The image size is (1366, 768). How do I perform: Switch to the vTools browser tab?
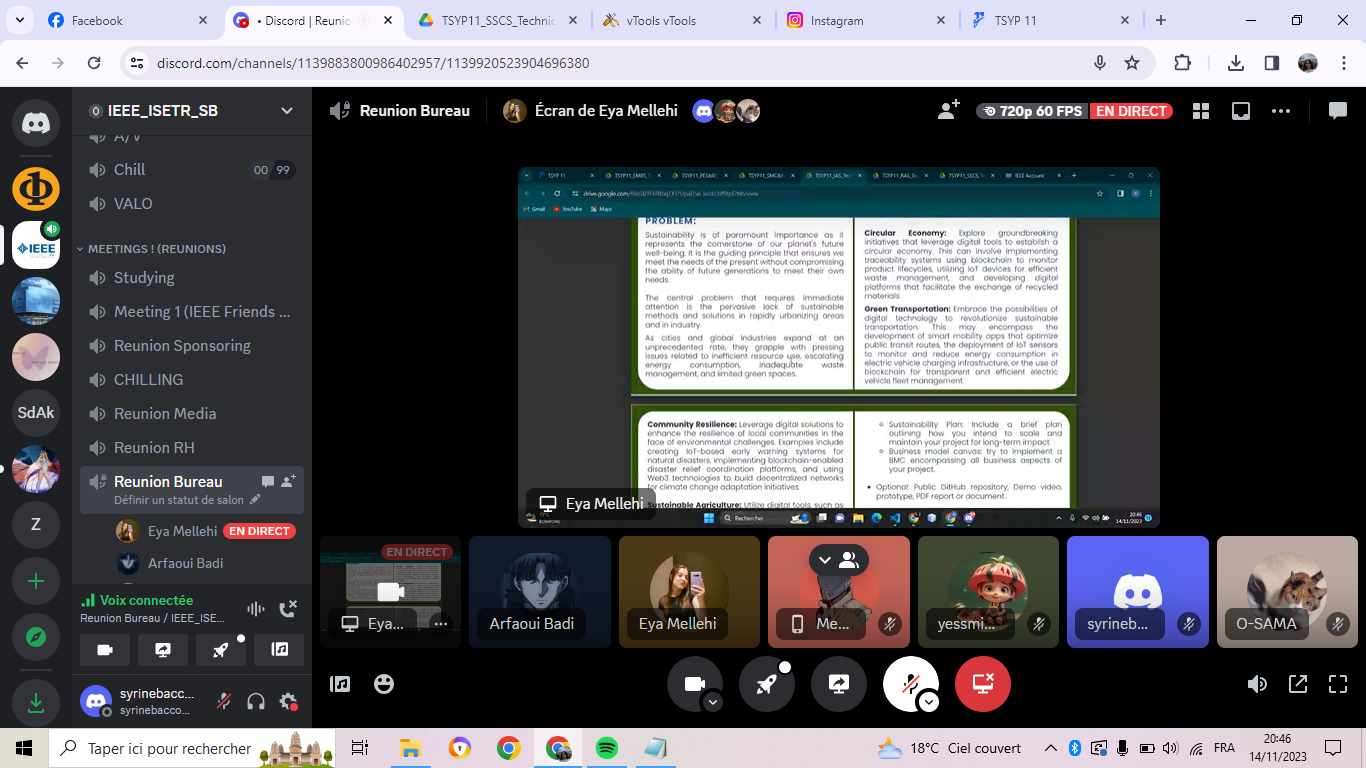(682, 20)
